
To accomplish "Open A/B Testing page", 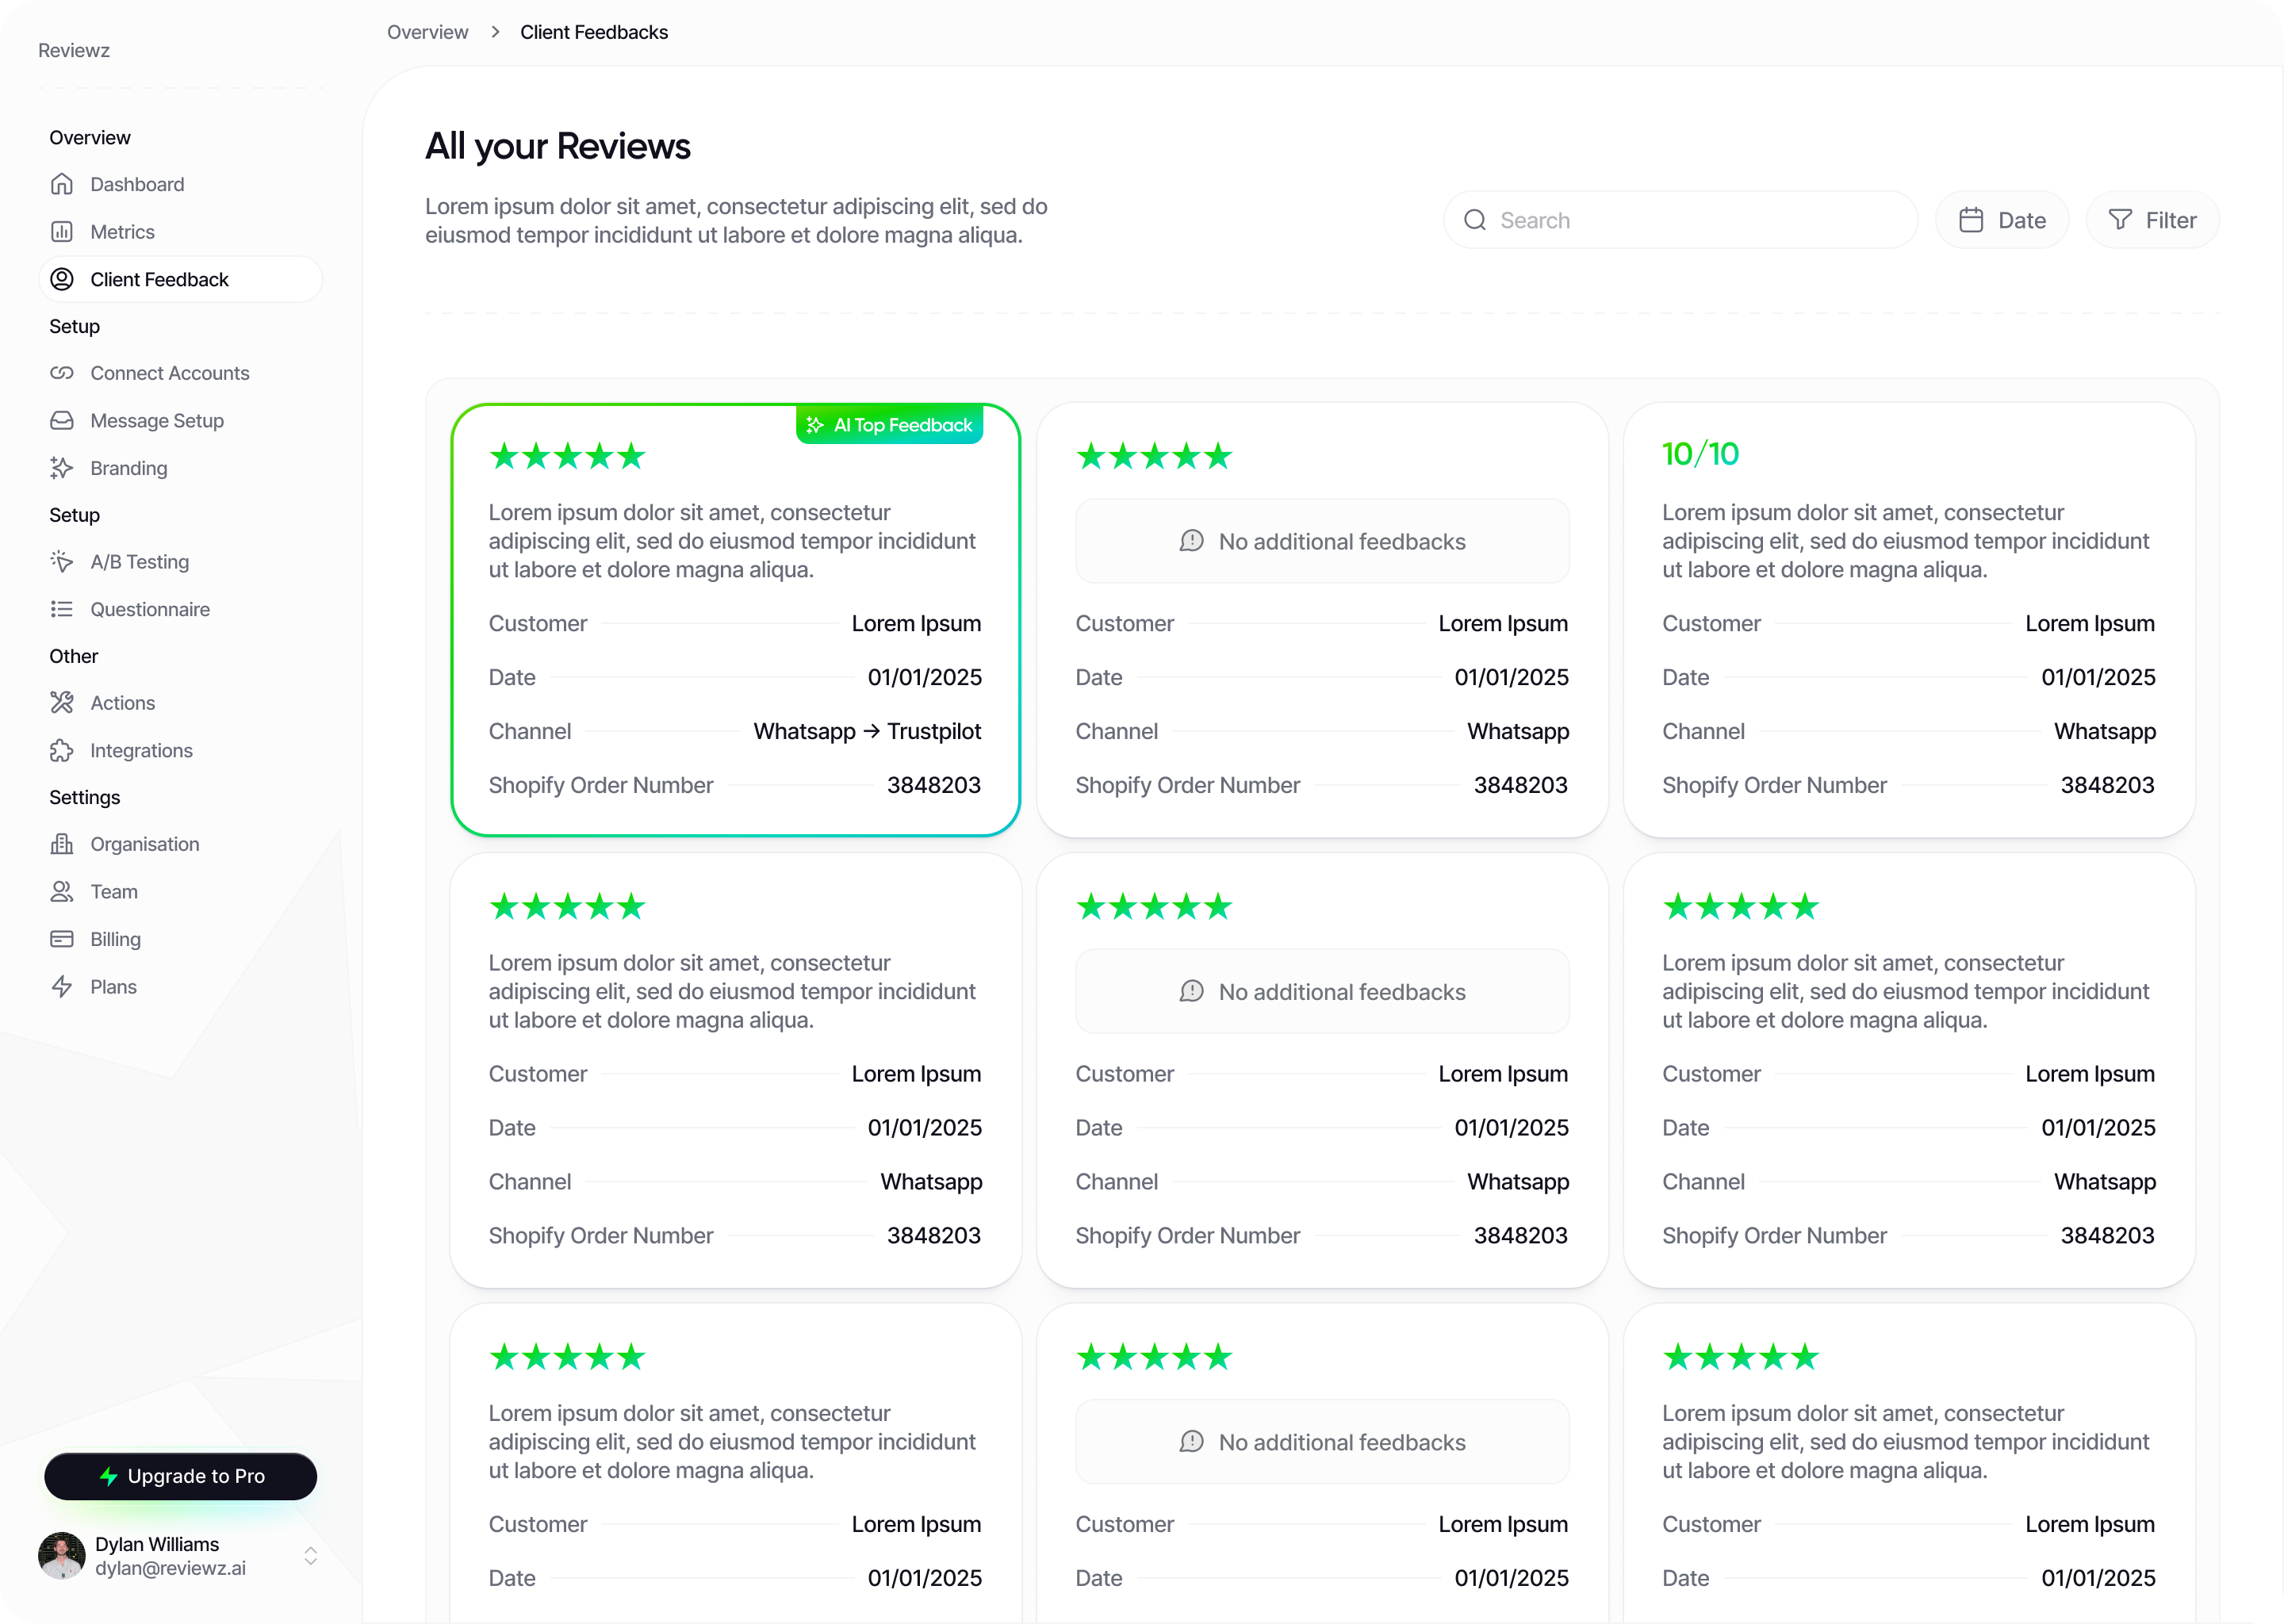I will pos(180,562).
